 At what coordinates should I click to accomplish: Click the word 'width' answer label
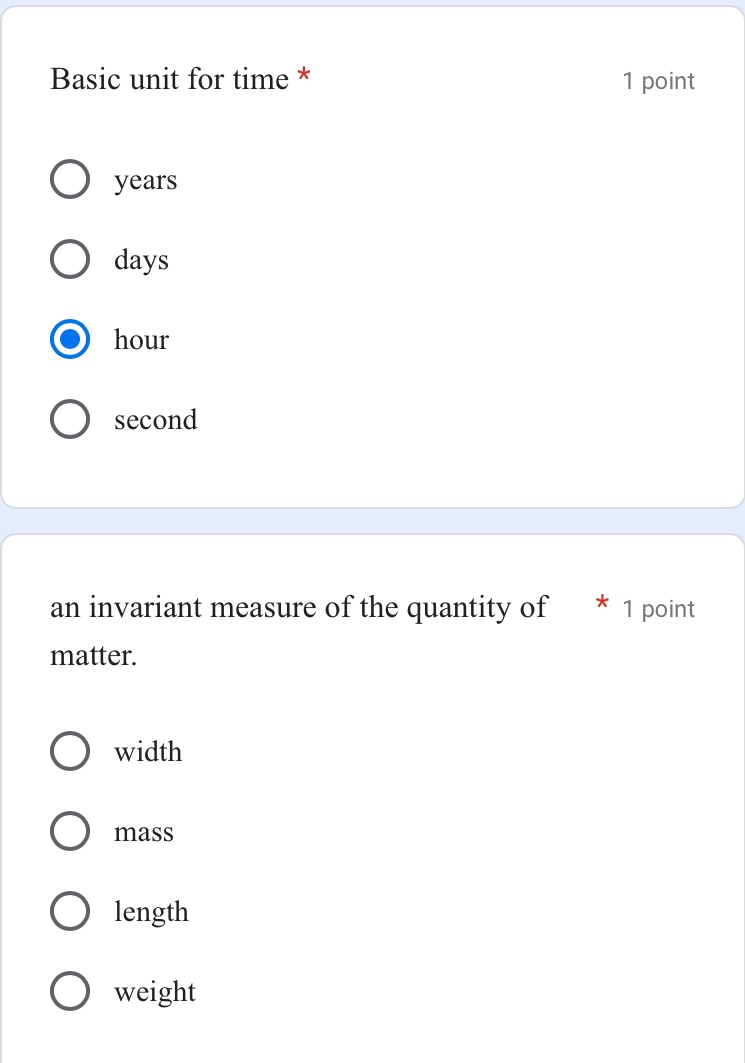pos(149,752)
